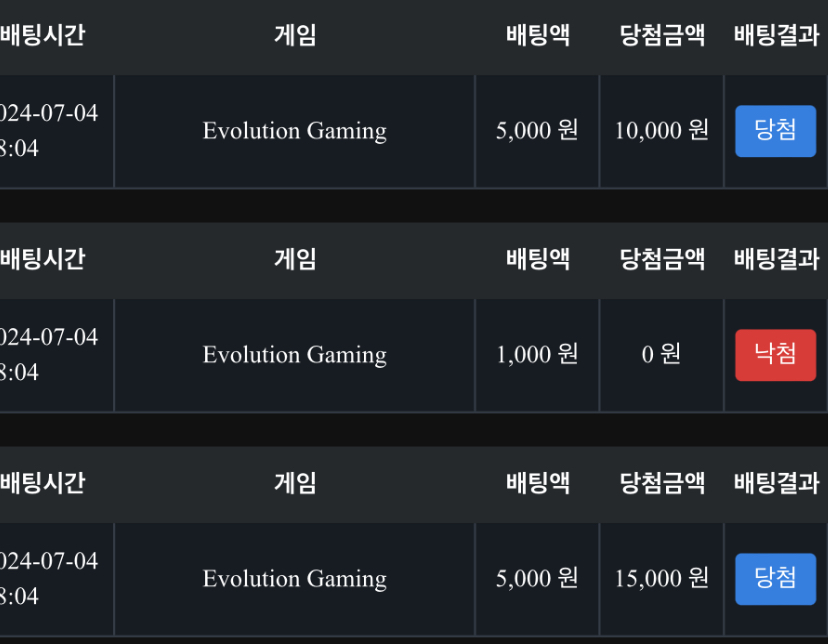This screenshot has height=644, width=828.
Task: Click Evolution Gaming in the top record
Action: pyautogui.click(x=294, y=131)
